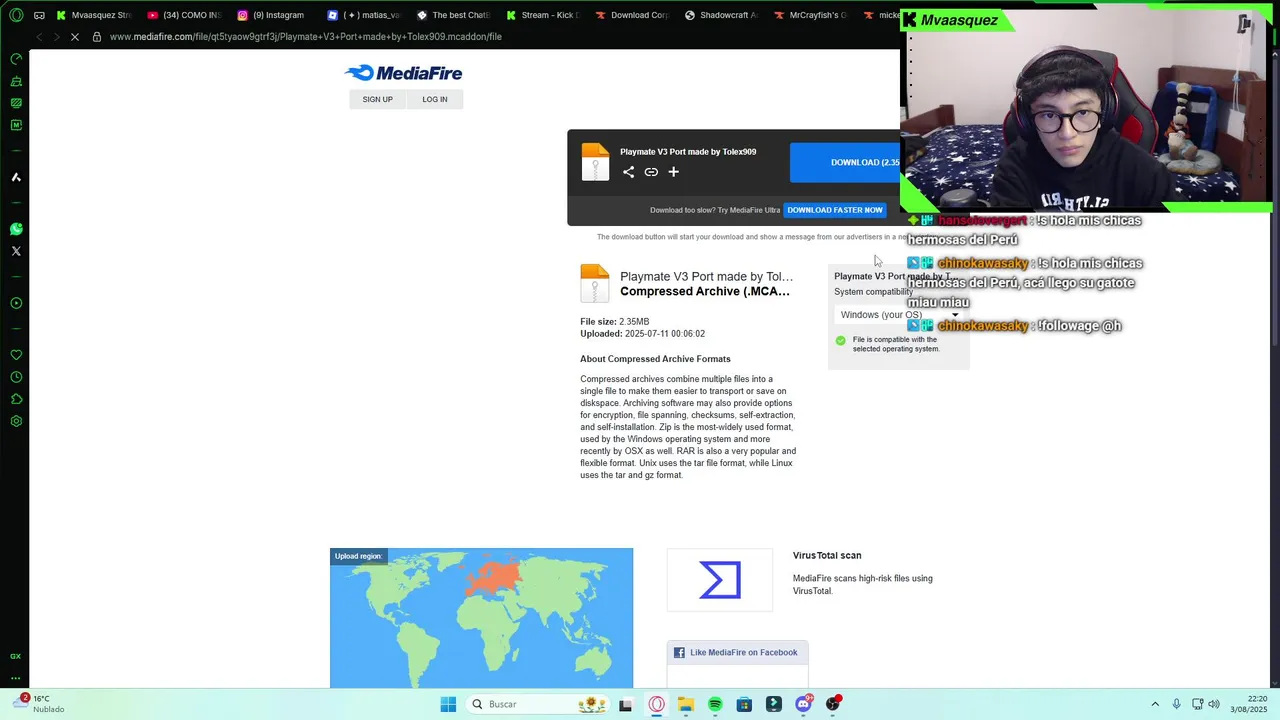This screenshot has width=1280, height=720.
Task: Click the LOG IN button
Action: [435, 99]
